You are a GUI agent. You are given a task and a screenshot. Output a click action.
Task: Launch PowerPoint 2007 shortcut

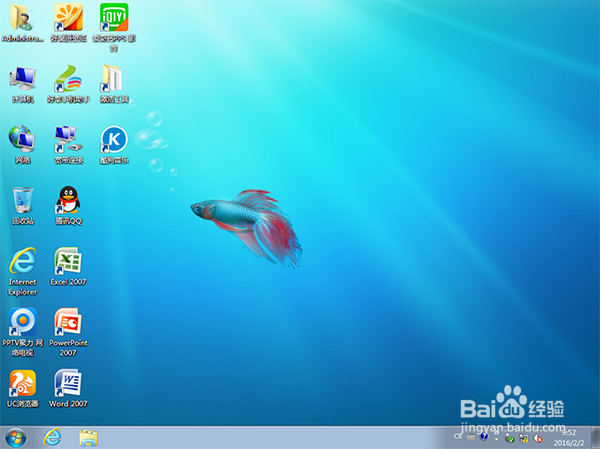coord(68,332)
